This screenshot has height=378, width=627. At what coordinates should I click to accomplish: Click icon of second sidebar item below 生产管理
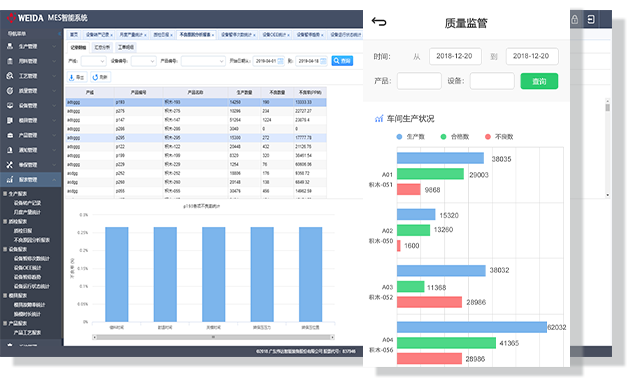click(10, 76)
